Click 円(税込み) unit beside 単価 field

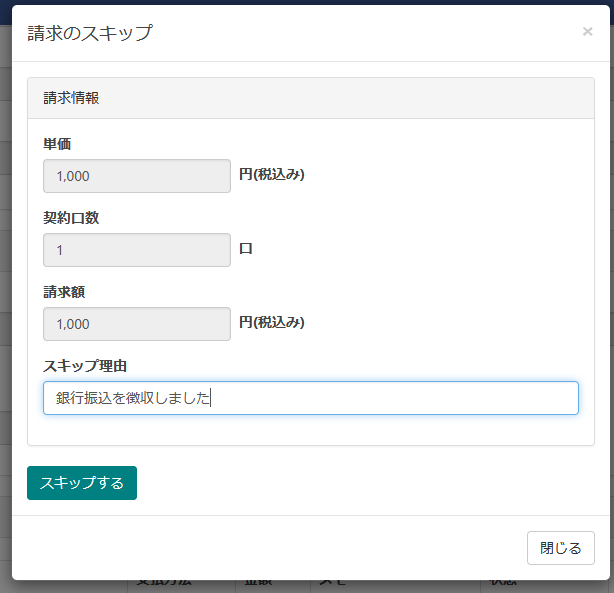[272, 175]
